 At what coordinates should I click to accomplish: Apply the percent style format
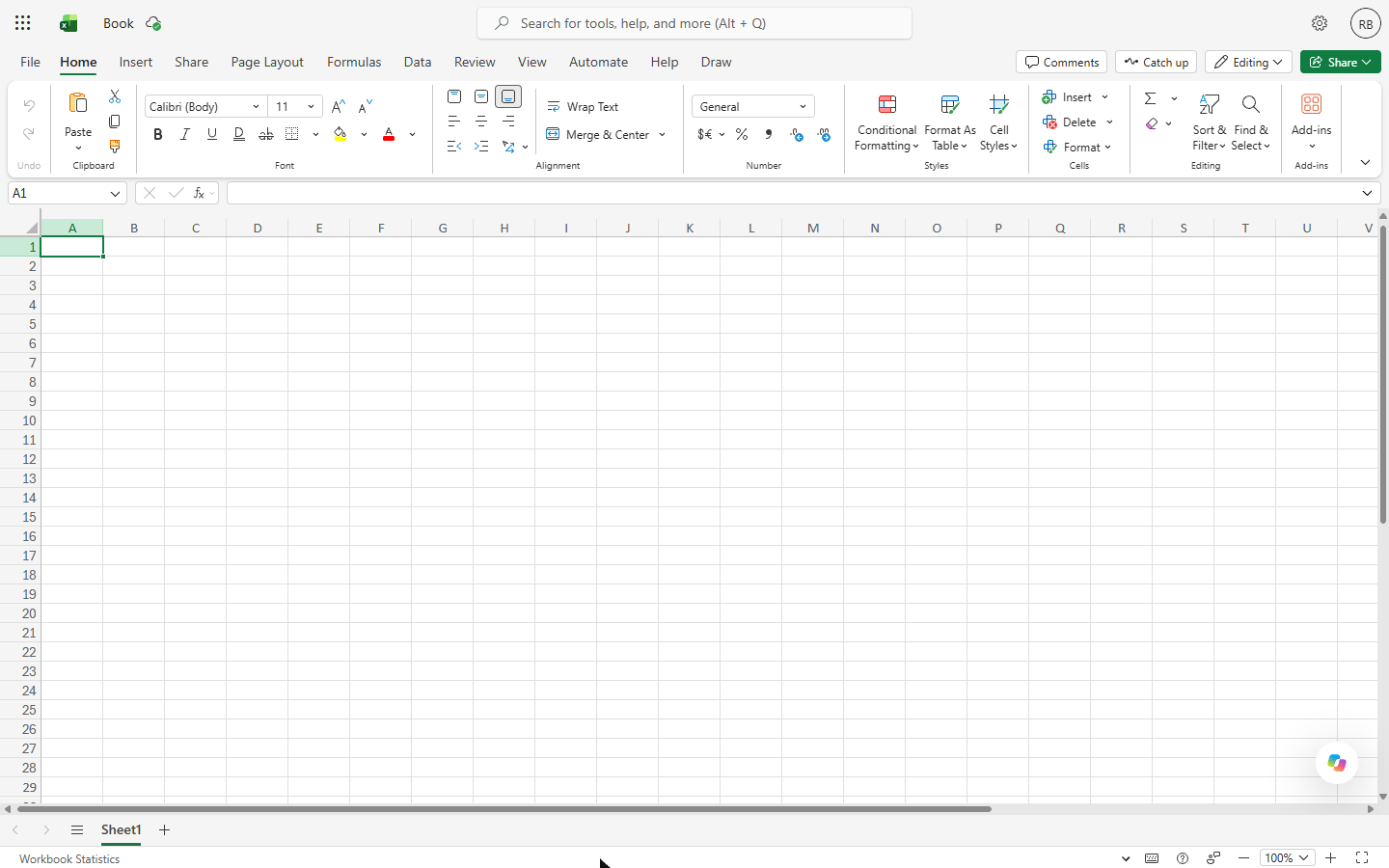[x=742, y=134]
